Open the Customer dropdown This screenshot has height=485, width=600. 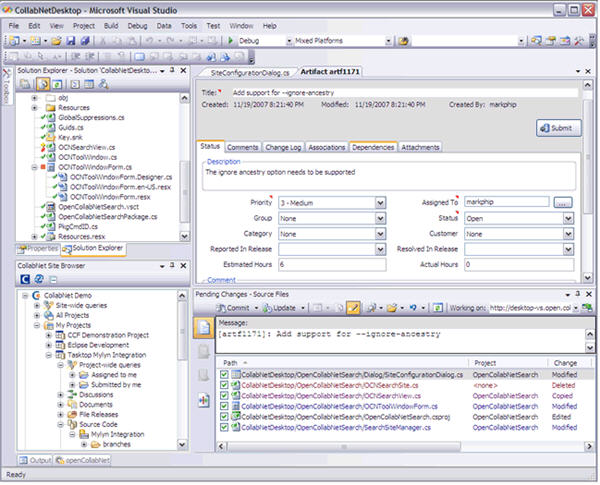click(568, 234)
